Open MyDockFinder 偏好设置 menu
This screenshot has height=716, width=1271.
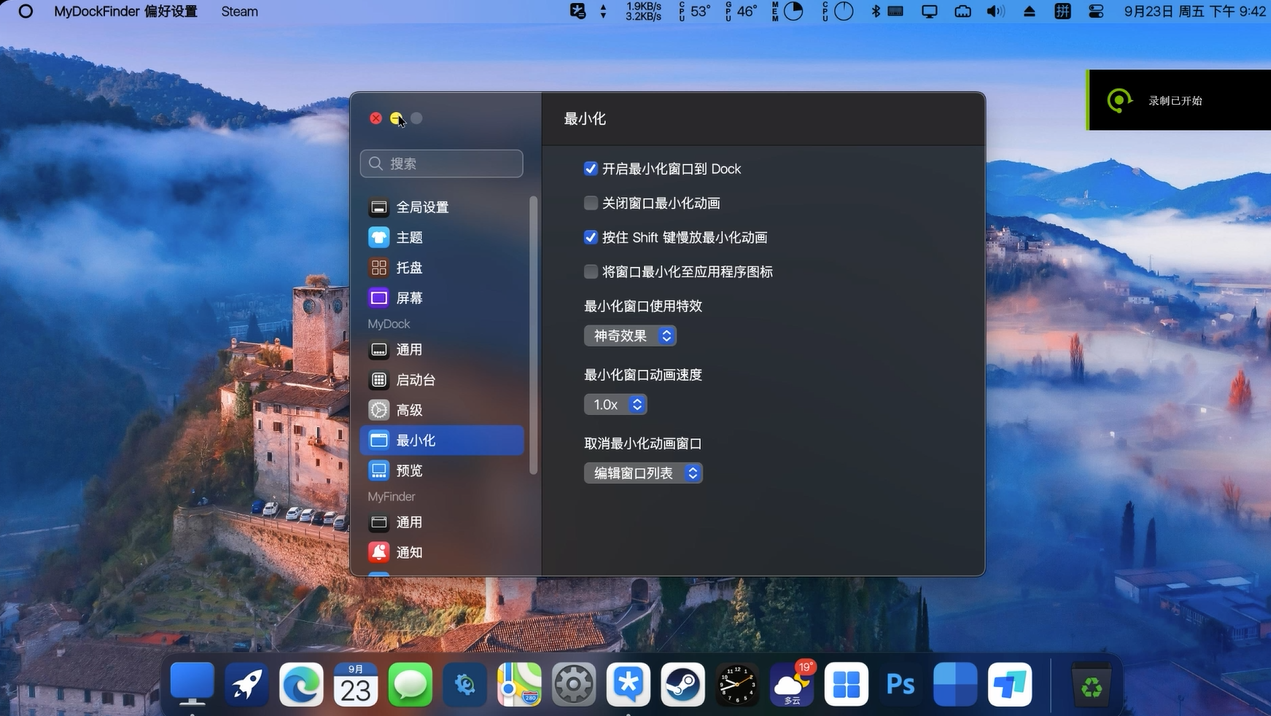(125, 12)
